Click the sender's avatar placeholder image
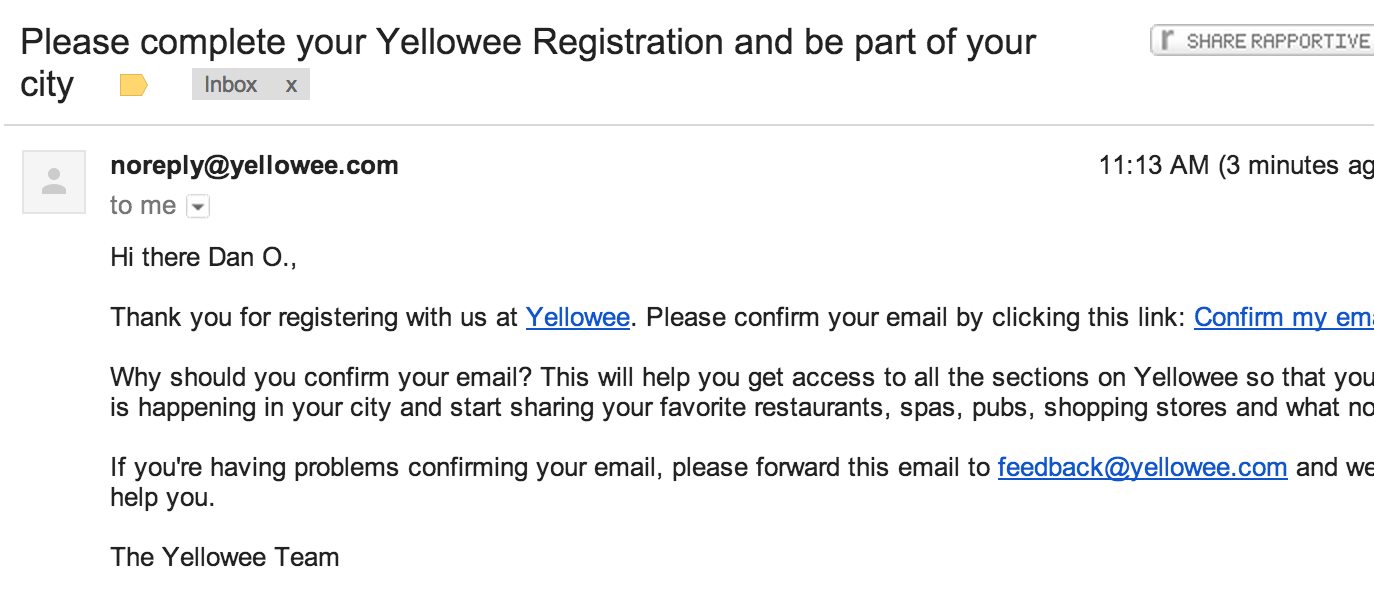Image resolution: width=1374 pixels, height=594 pixels. point(54,182)
